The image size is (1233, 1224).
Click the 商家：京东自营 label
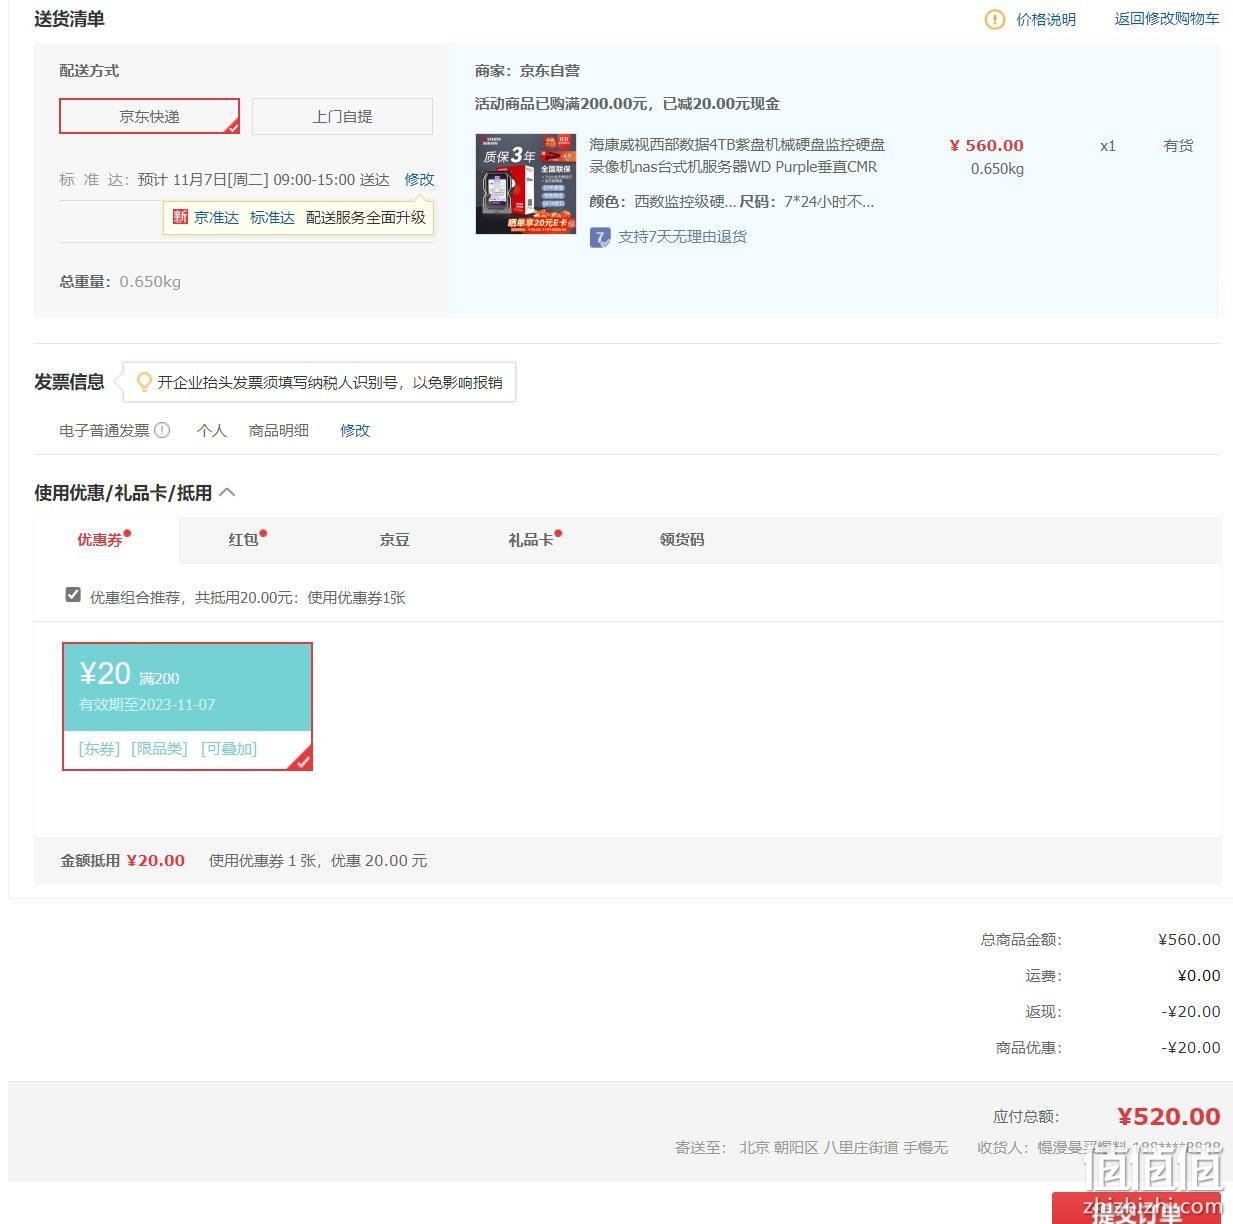click(x=527, y=71)
